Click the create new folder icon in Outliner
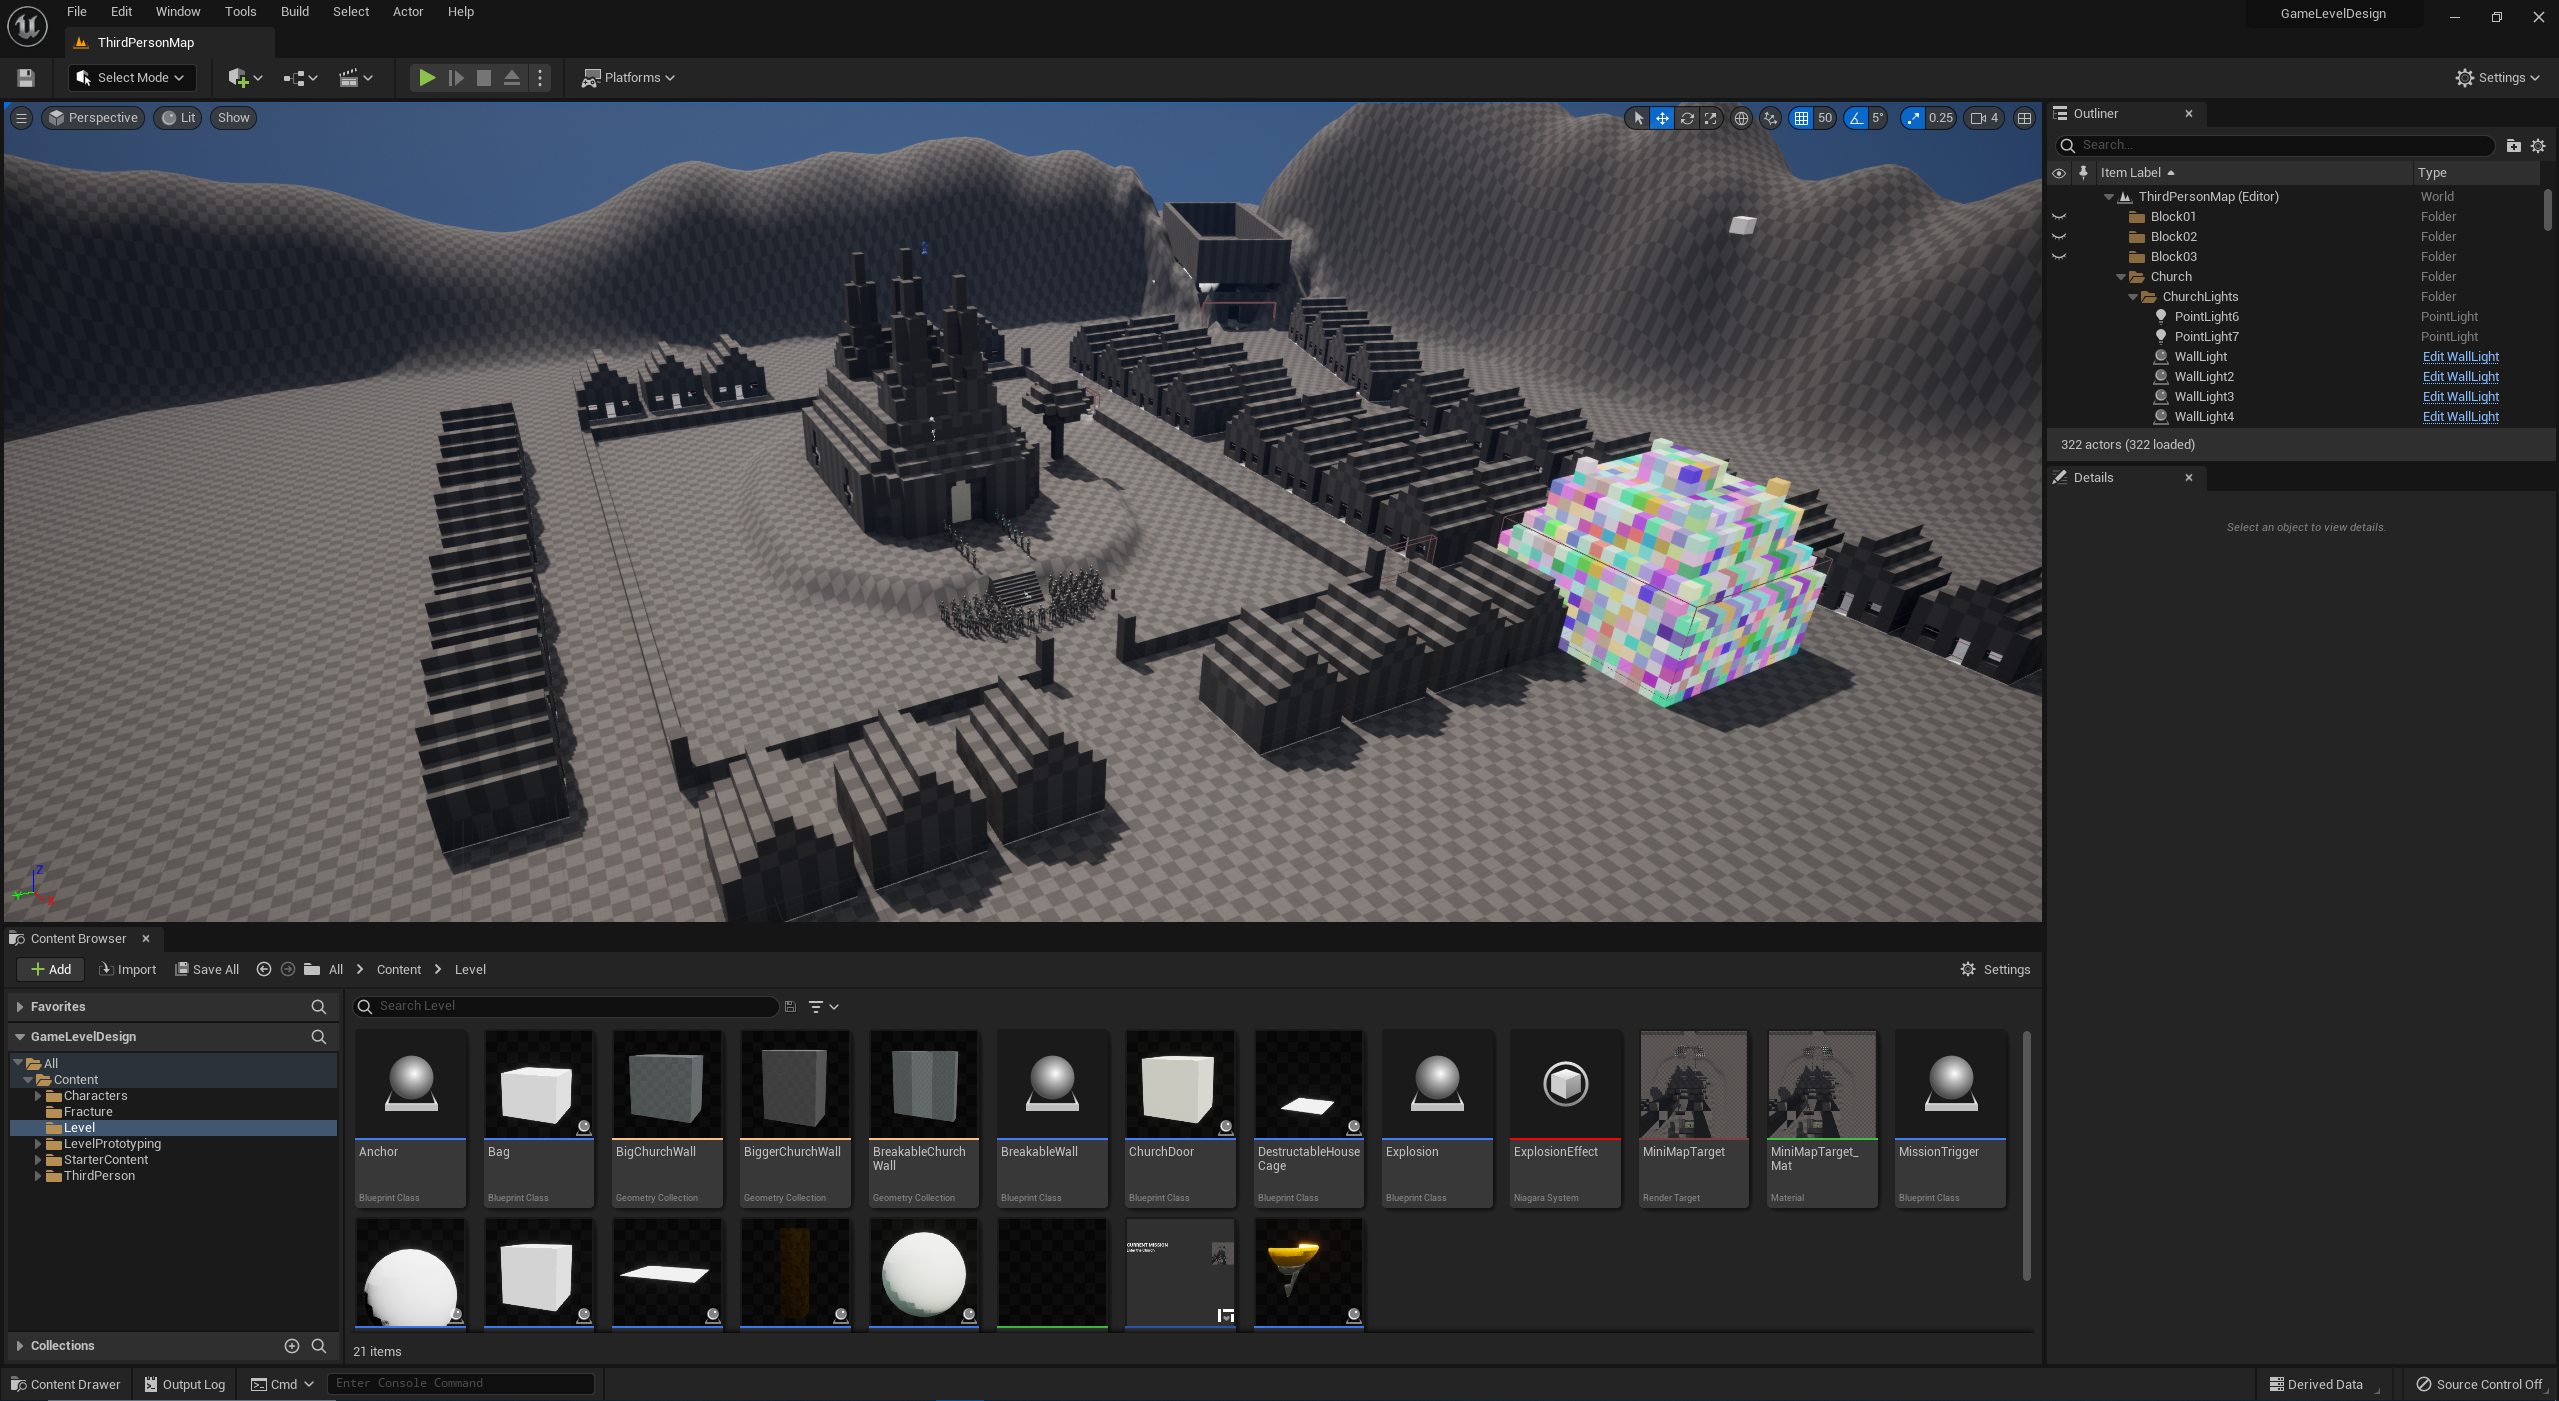 click(x=2513, y=145)
